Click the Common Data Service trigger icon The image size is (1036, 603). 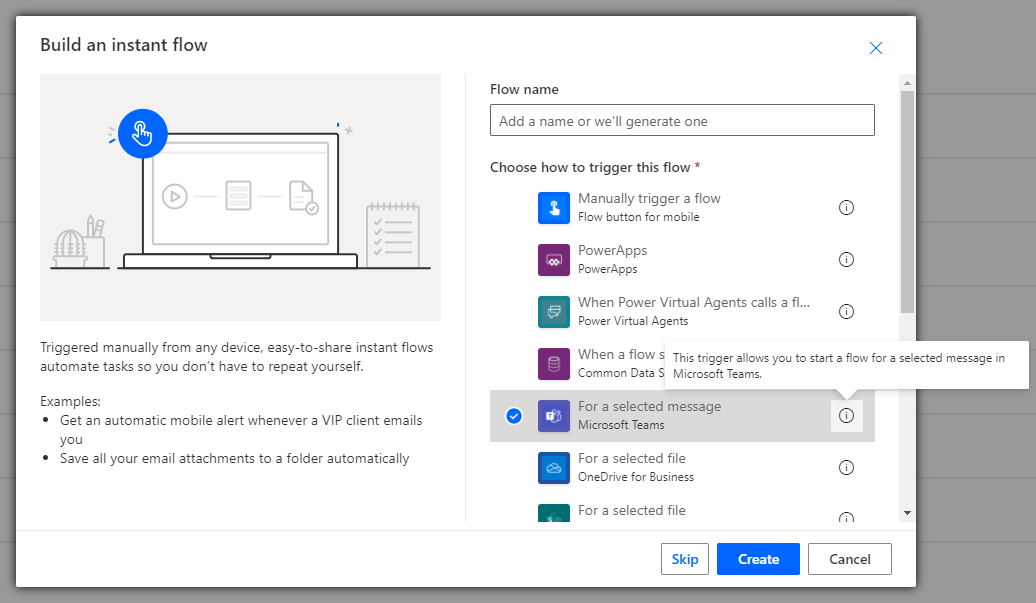pos(554,364)
